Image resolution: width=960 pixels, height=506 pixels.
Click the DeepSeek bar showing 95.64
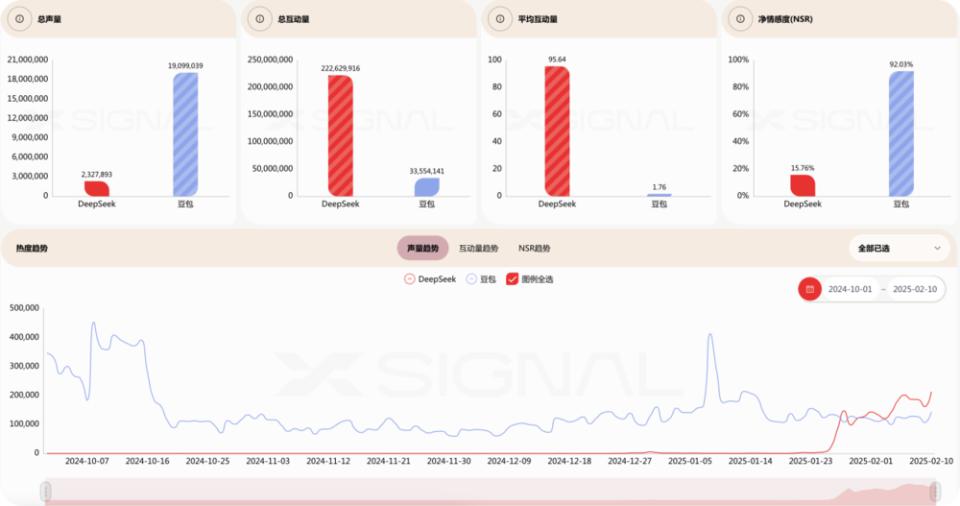click(557, 131)
